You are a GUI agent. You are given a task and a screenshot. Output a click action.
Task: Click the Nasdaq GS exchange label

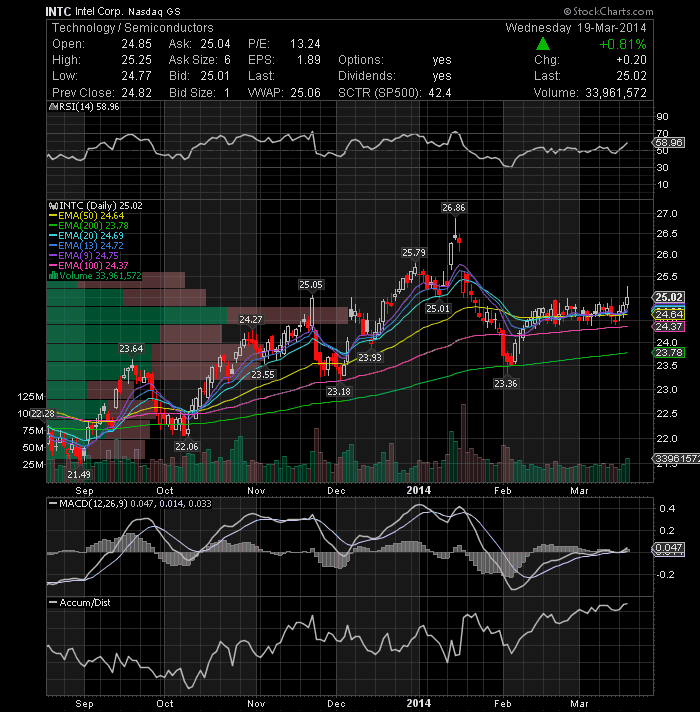154,12
